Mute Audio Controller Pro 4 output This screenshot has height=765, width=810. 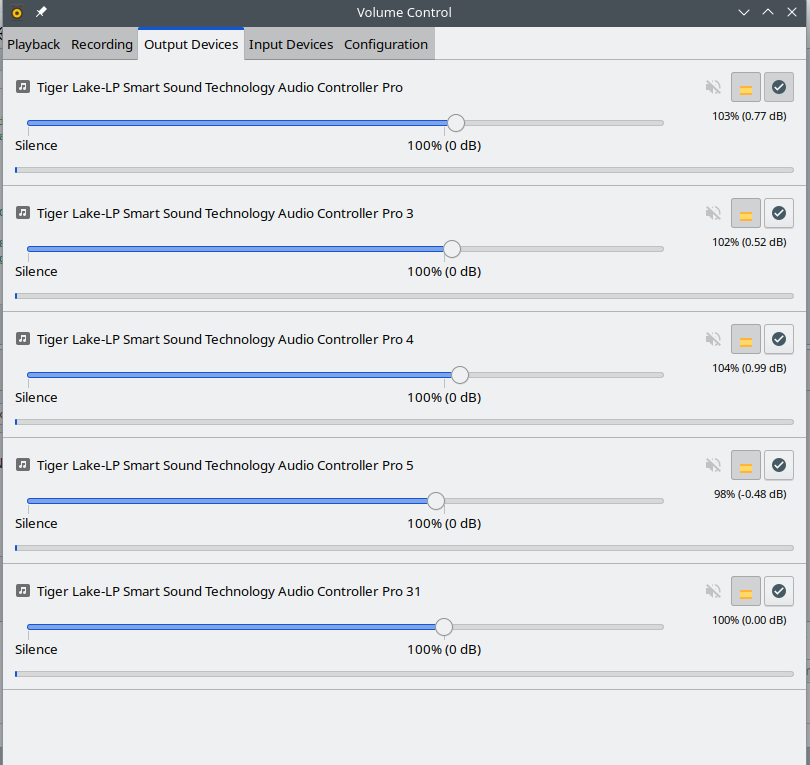point(713,339)
